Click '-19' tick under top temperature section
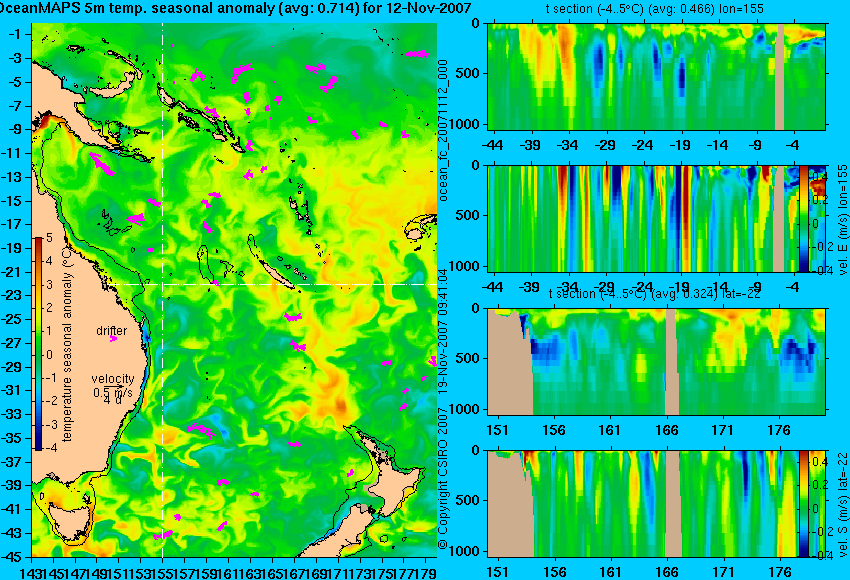Viewport: 850px width, 580px height. coord(681,145)
